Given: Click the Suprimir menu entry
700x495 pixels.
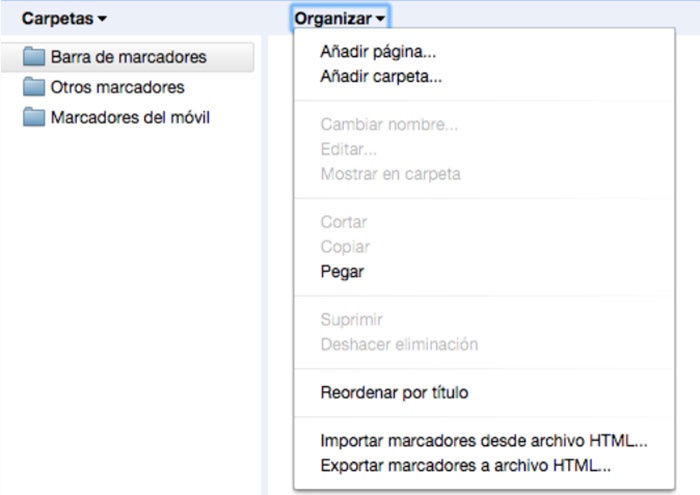Looking at the screenshot, I should 351,320.
